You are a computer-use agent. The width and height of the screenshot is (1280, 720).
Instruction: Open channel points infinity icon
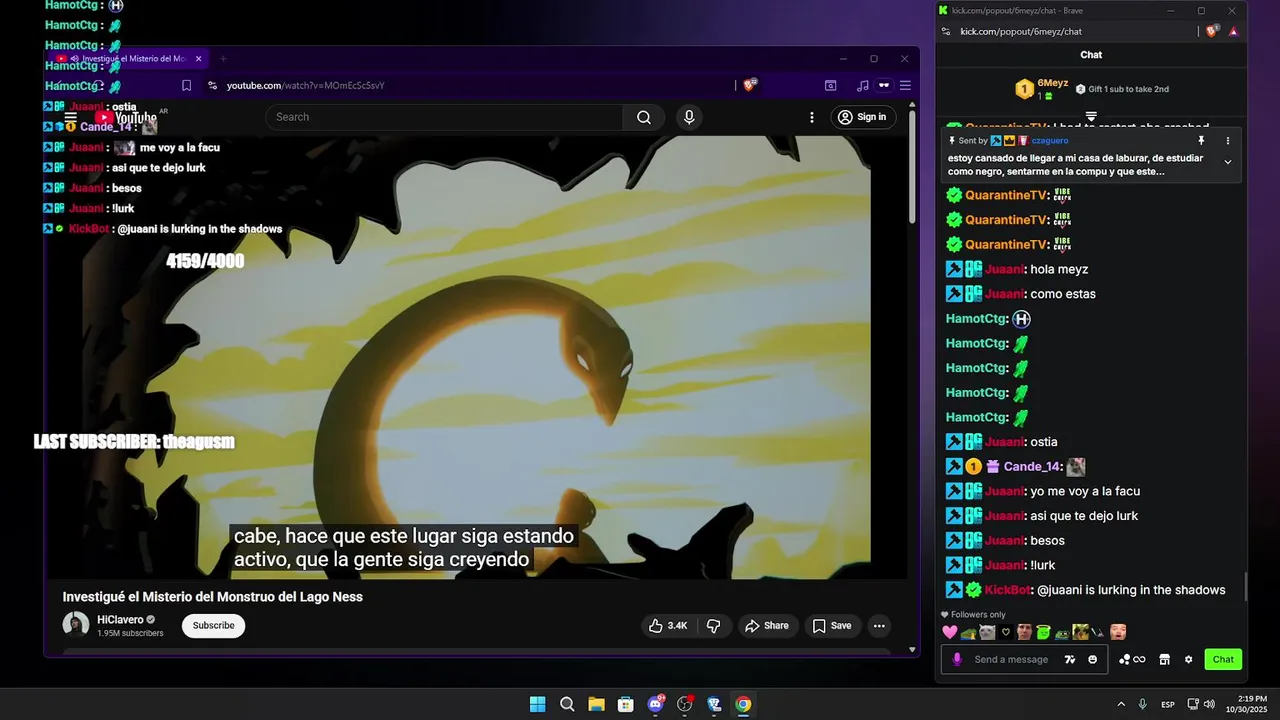(x=1132, y=659)
